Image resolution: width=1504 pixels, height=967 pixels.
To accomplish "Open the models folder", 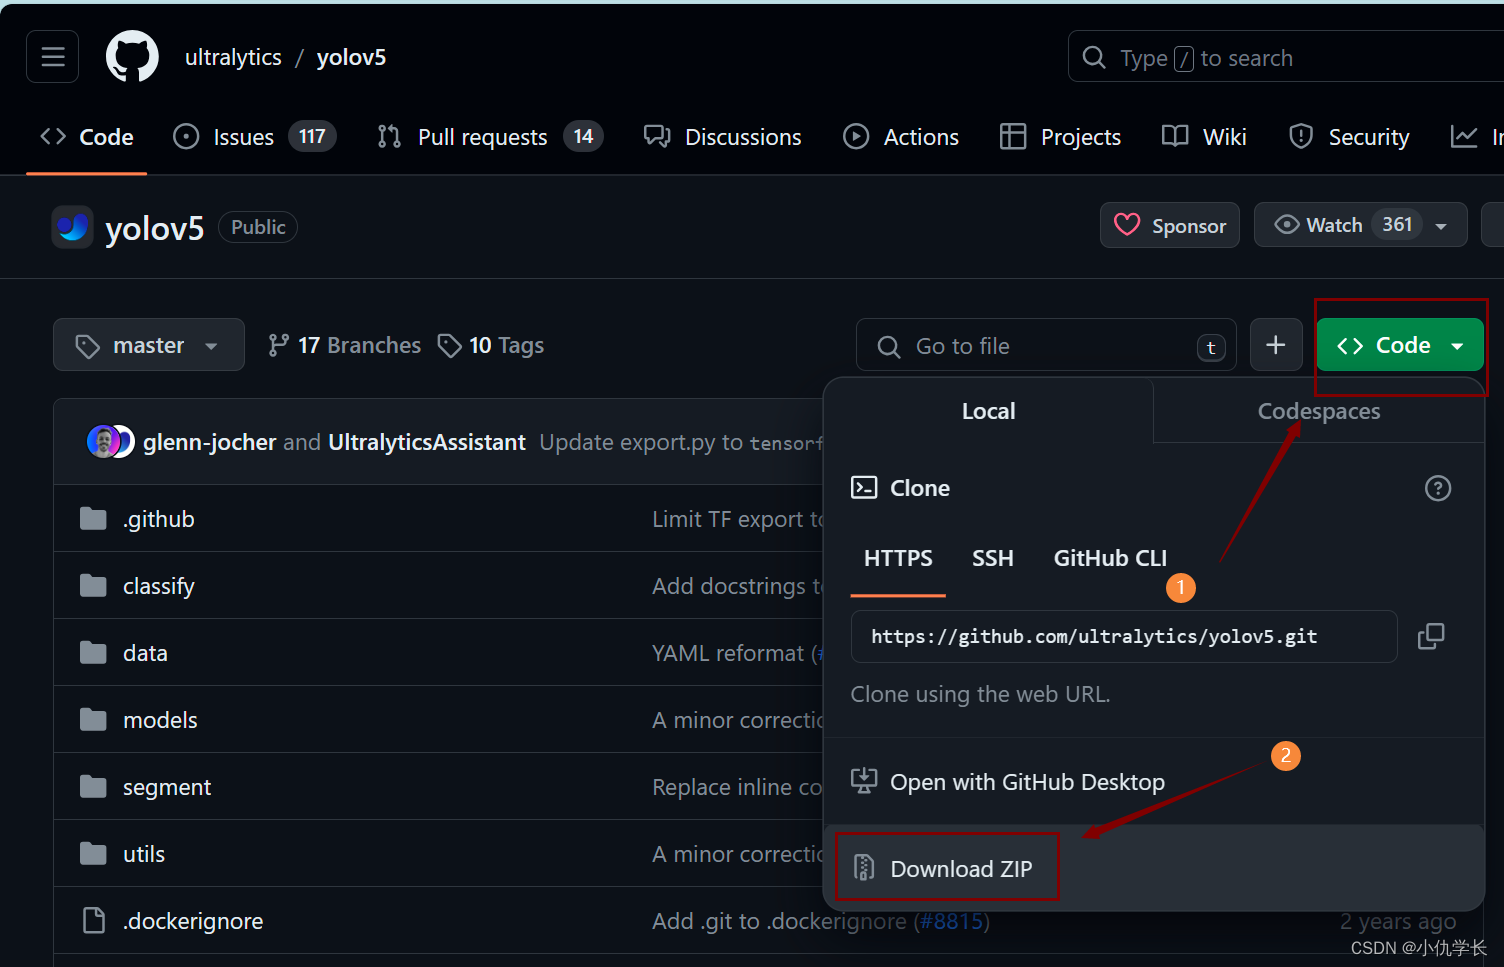I will [160, 720].
